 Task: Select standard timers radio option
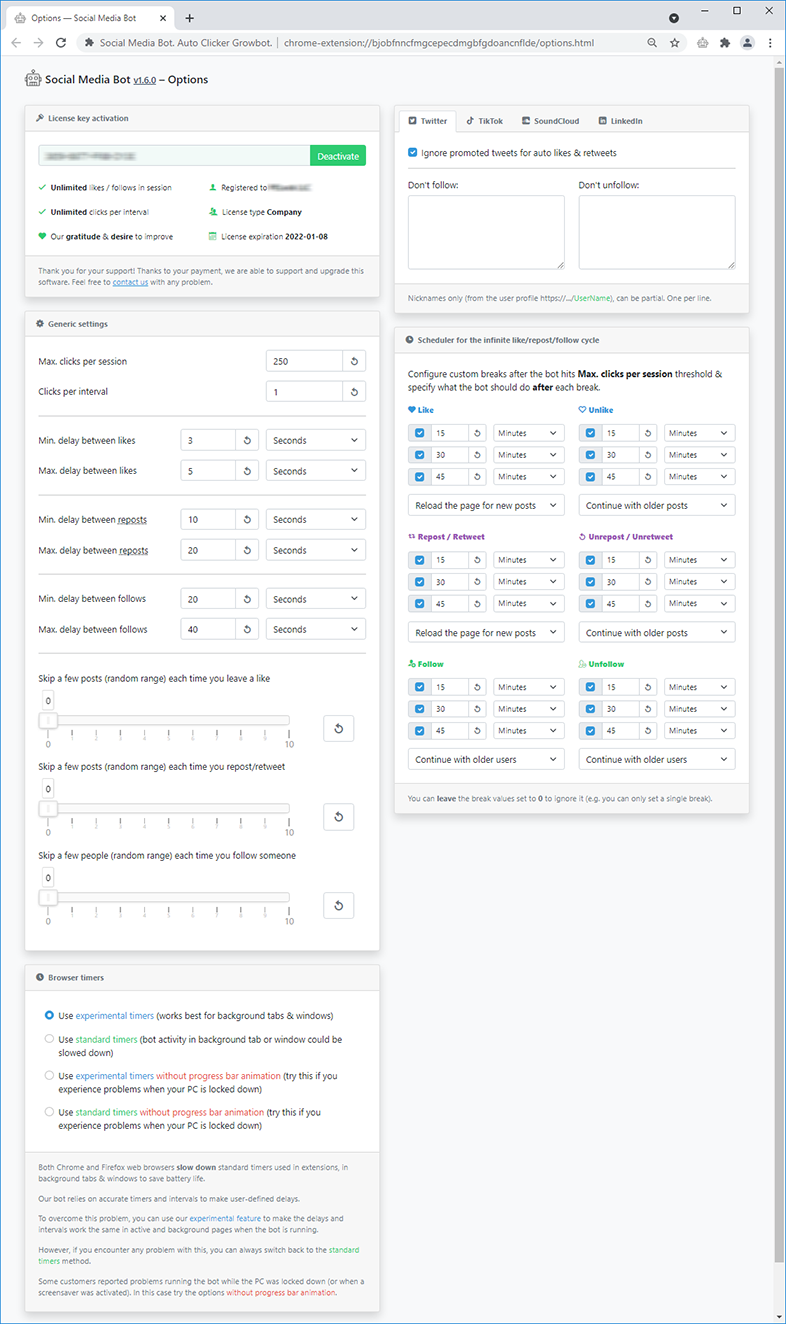[49, 1039]
